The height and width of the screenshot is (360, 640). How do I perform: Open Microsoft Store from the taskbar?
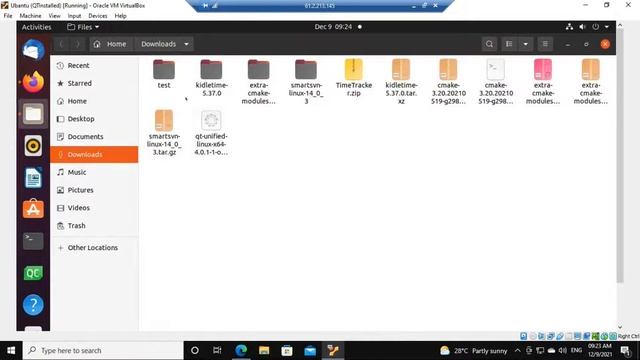[x=287, y=351]
